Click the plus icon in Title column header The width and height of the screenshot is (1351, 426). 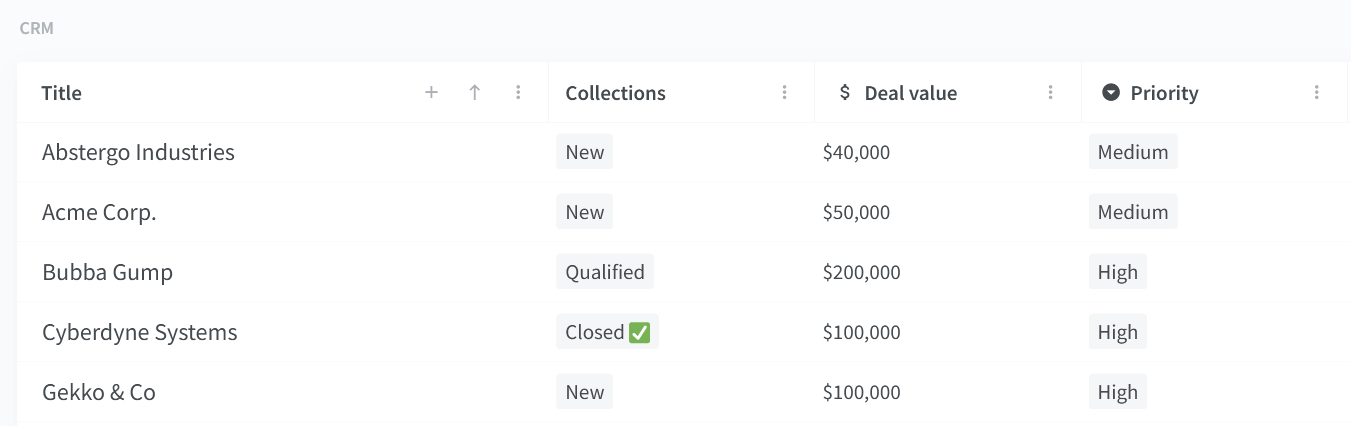pyautogui.click(x=432, y=93)
